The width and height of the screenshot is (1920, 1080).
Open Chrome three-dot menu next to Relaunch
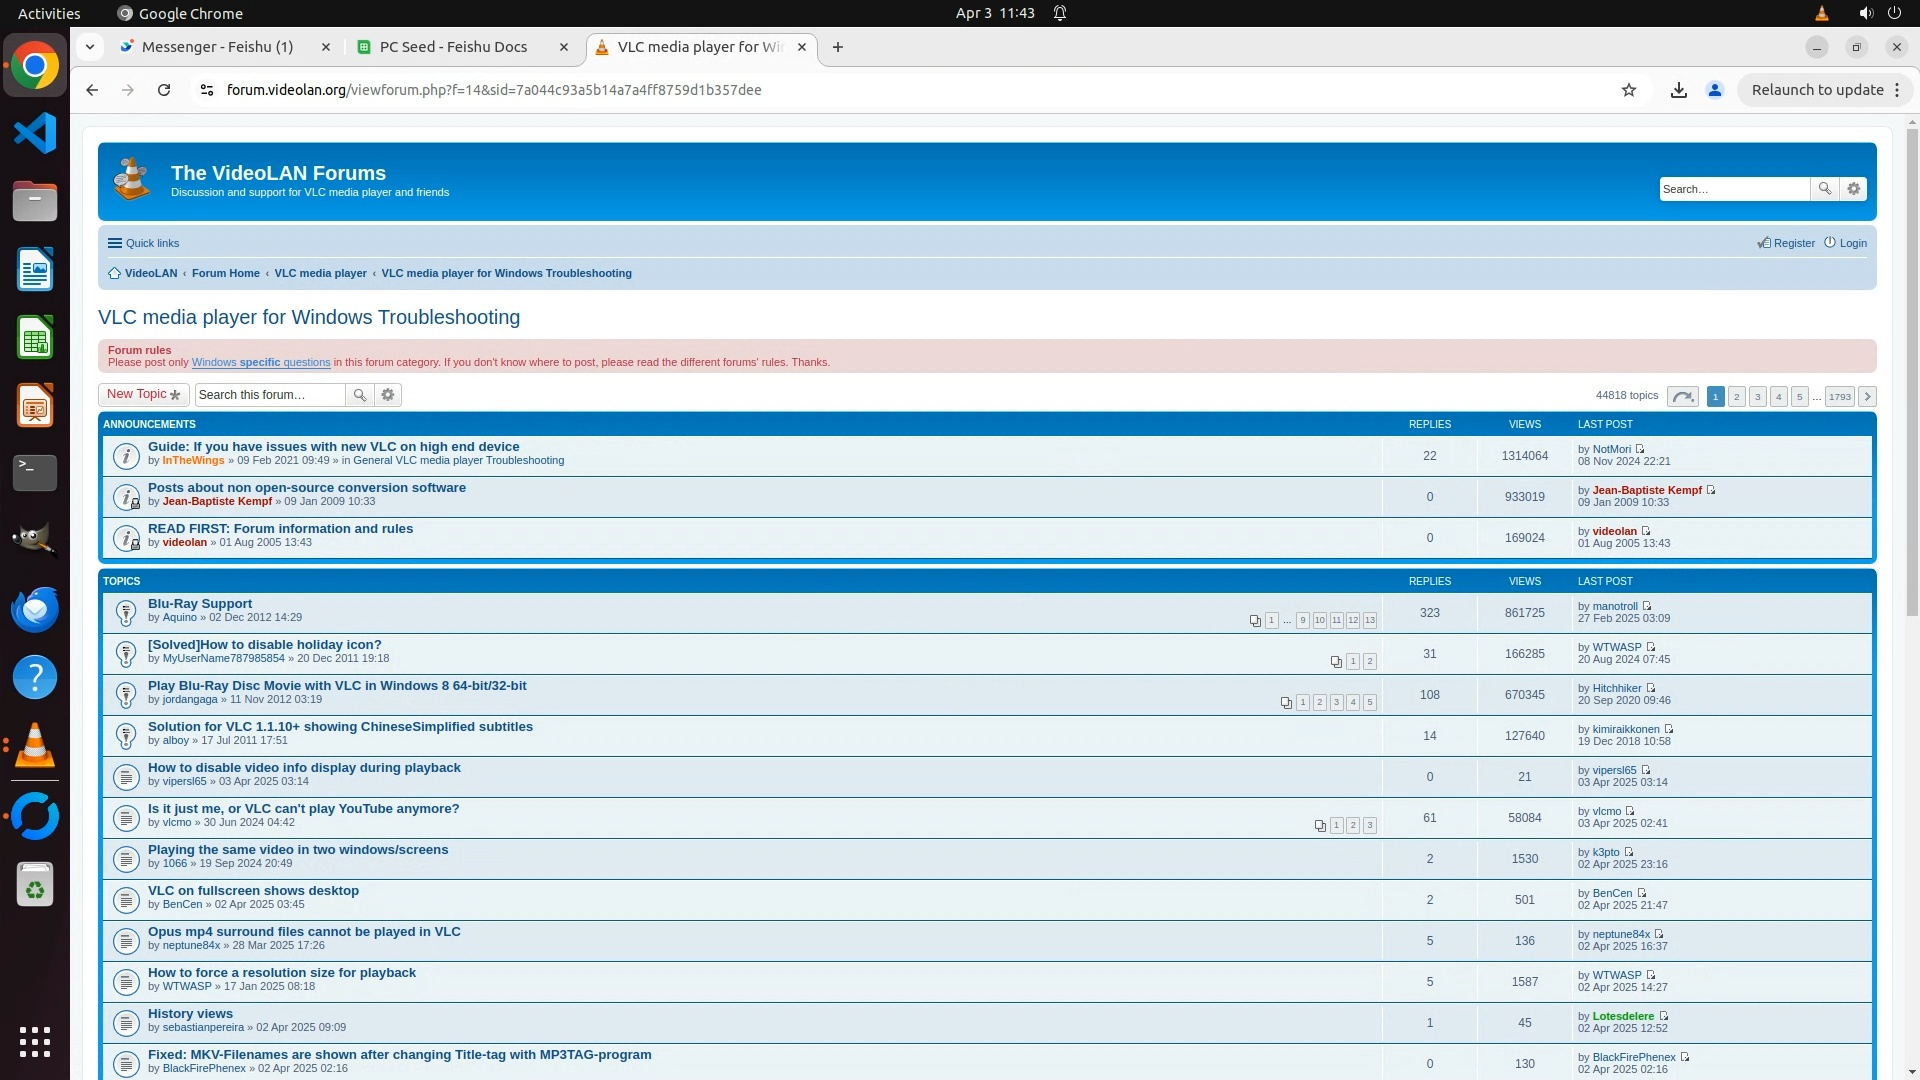(x=1896, y=90)
